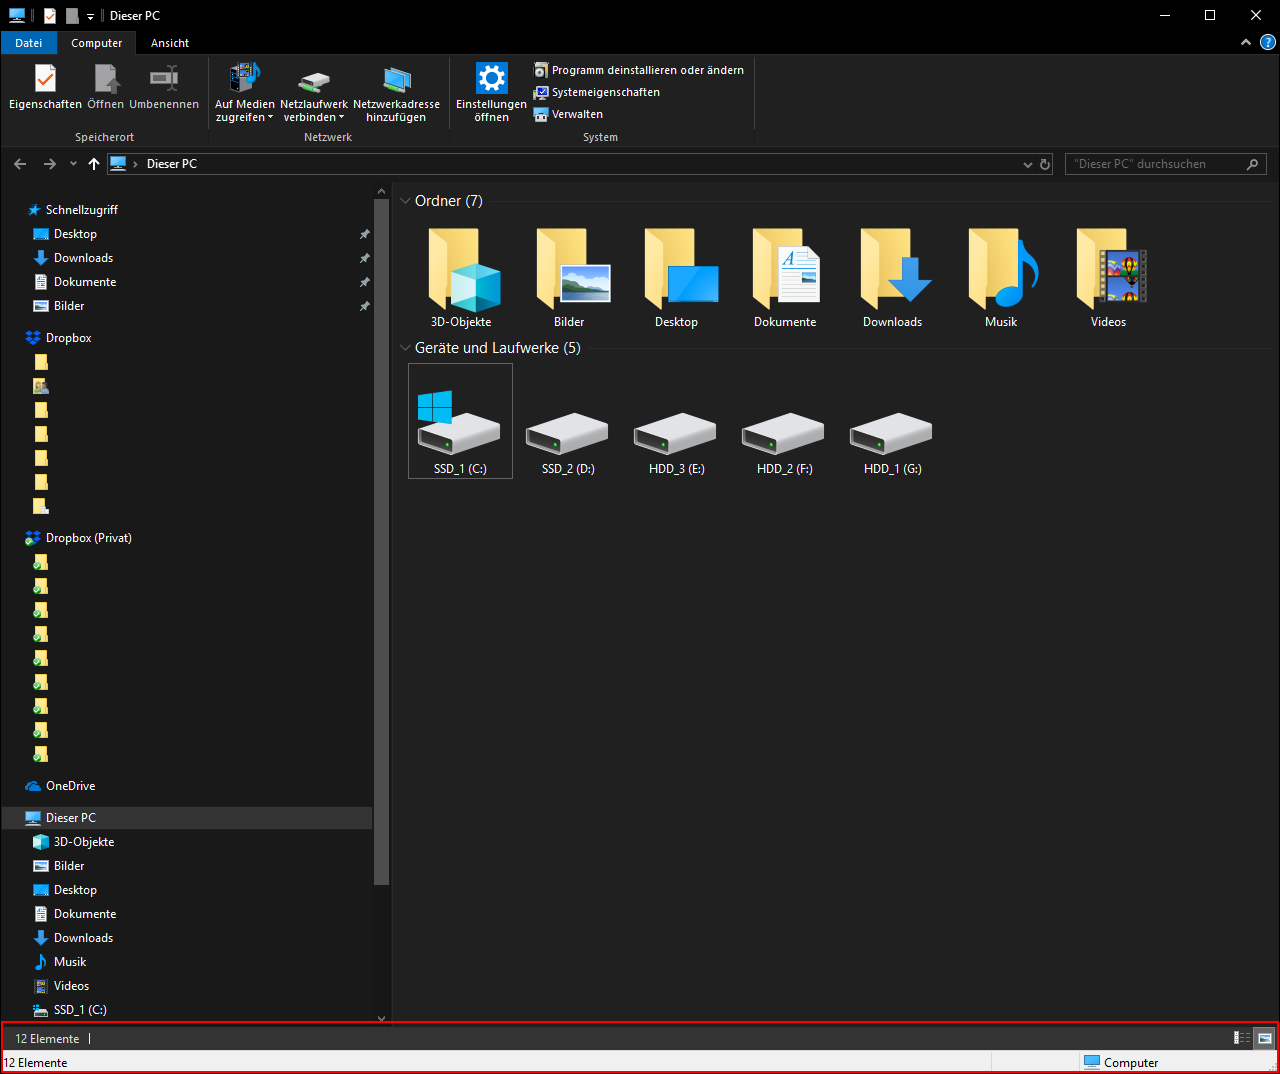Screen dimensions: 1280x1074
Task: Collapse the Geräte und Laufwerke (5) group
Action: (x=405, y=348)
